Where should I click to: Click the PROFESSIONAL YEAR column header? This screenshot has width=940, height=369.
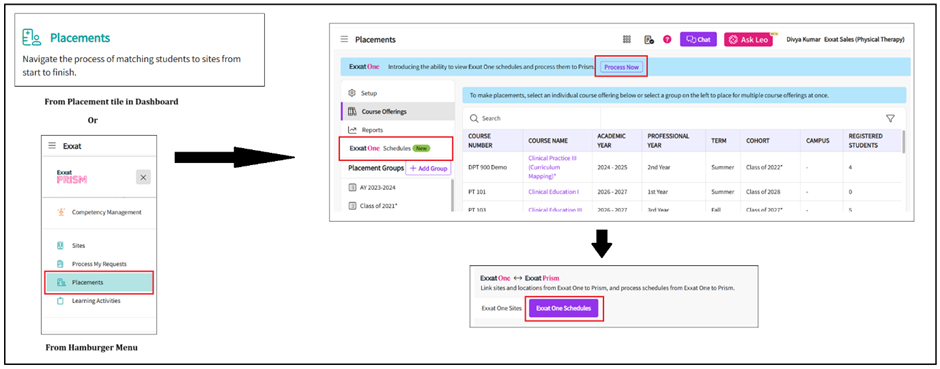[668, 141]
